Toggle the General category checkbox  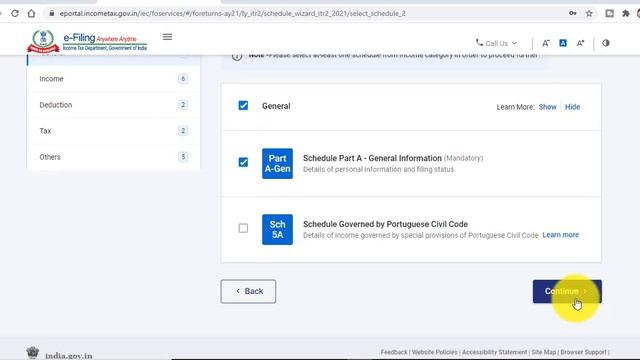[x=243, y=106]
